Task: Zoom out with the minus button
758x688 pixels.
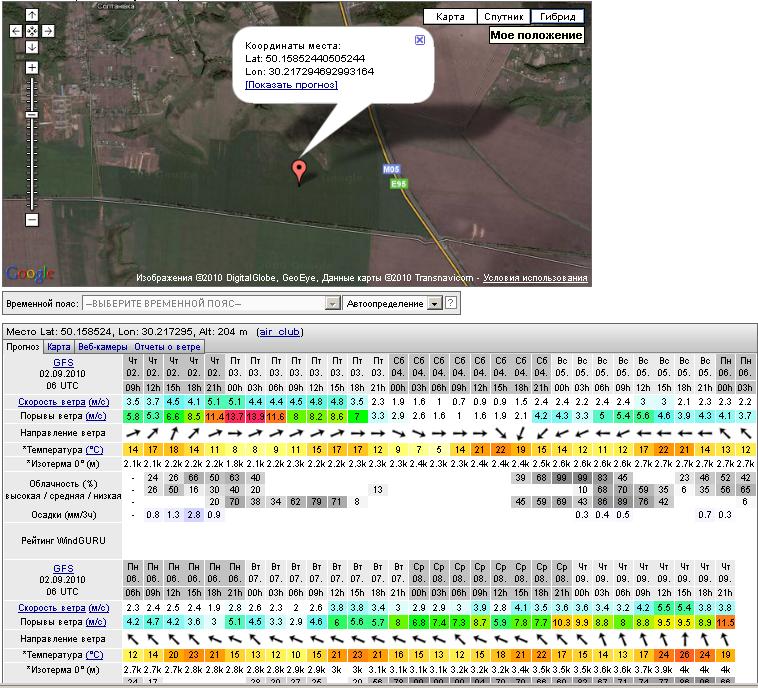Action: pos(32,219)
